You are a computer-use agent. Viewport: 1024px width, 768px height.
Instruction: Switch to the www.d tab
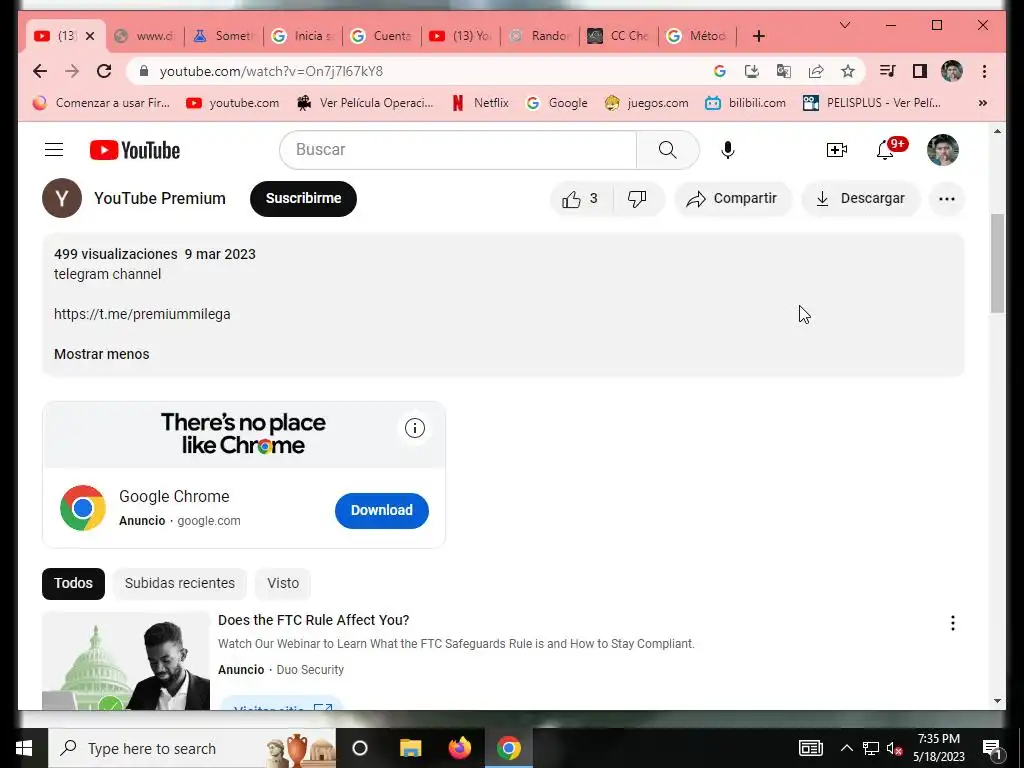(x=146, y=36)
